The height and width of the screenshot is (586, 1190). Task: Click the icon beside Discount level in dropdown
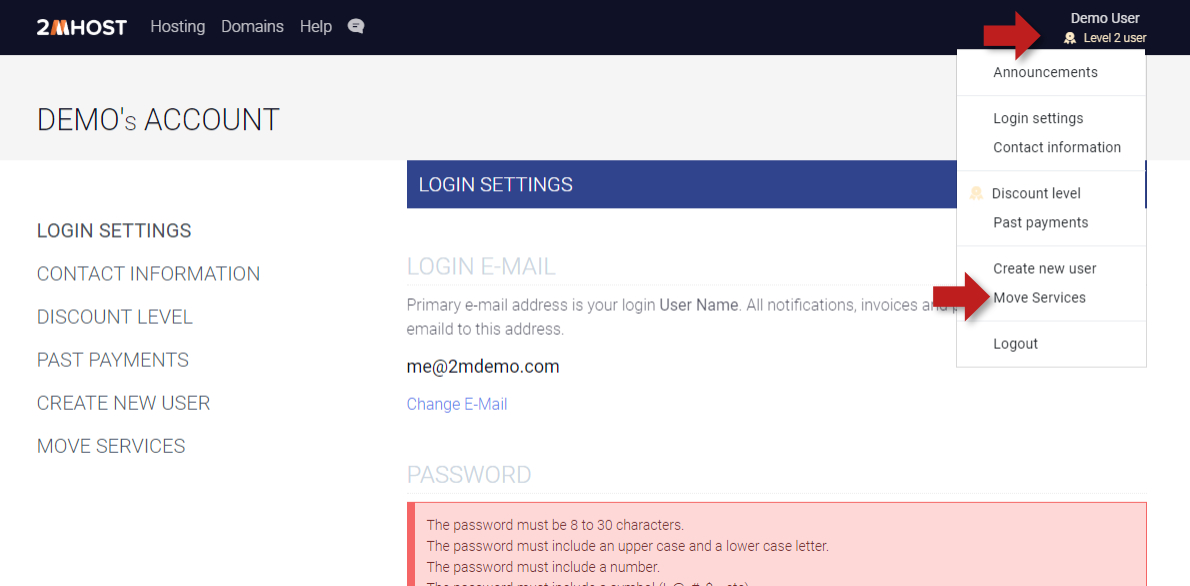(976, 193)
